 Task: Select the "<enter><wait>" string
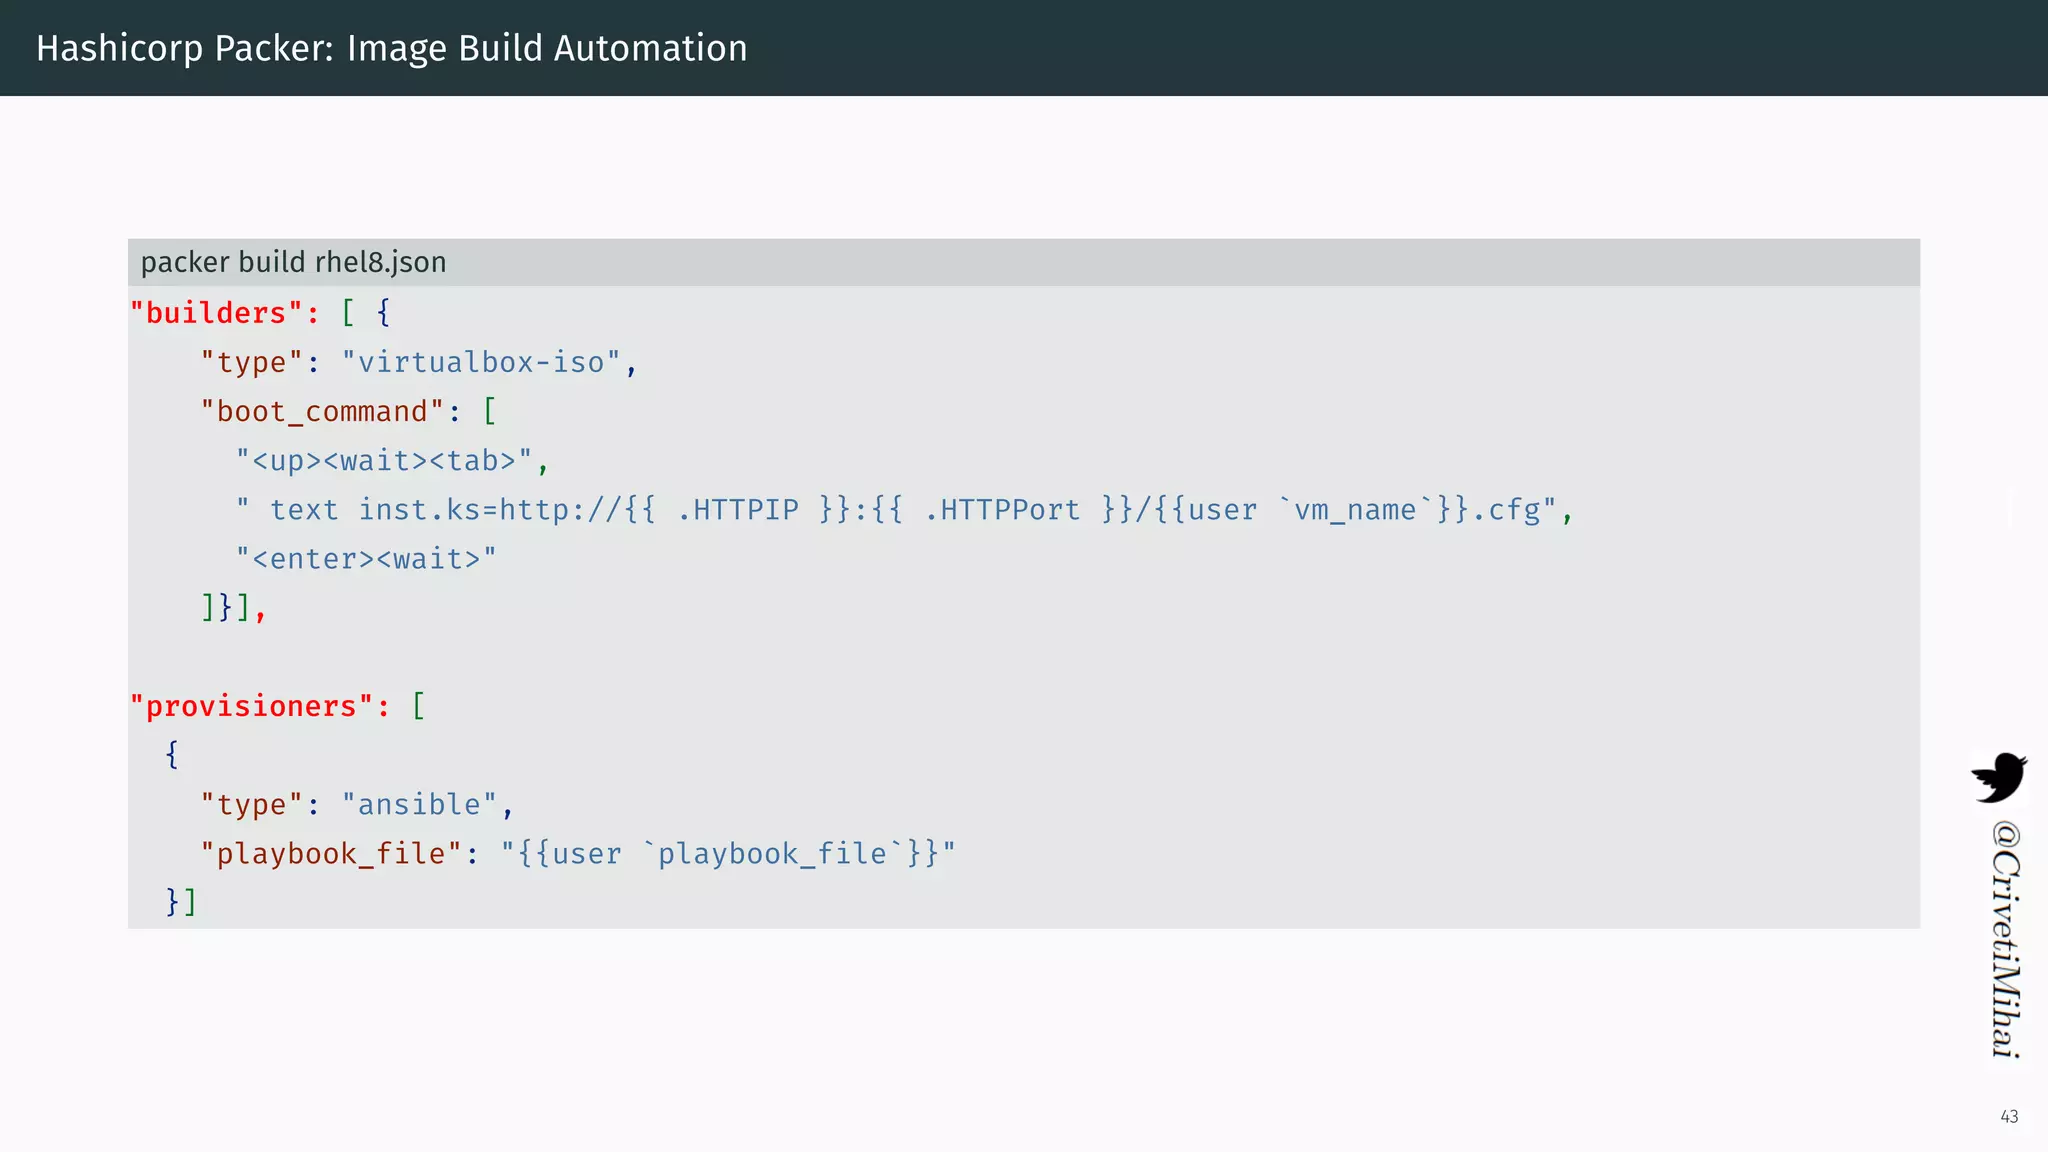366,558
